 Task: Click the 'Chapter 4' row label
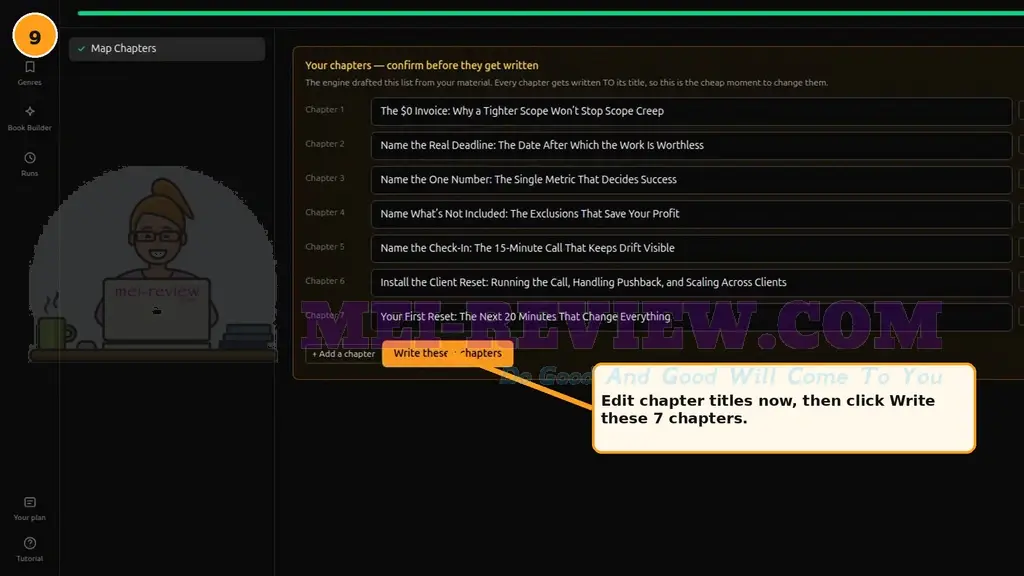point(325,212)
